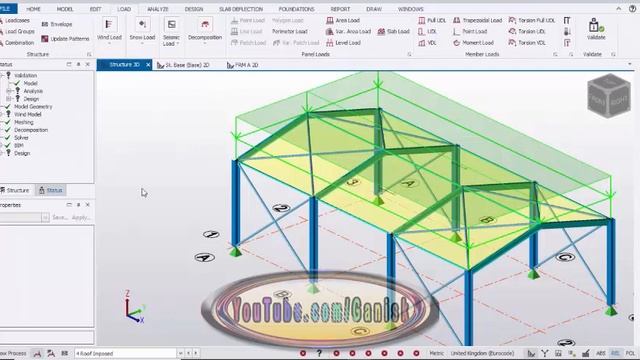This screenshot has width=640, height=360.
Task: Select Model Geometry in Status tree
Action: pos(33,107)
